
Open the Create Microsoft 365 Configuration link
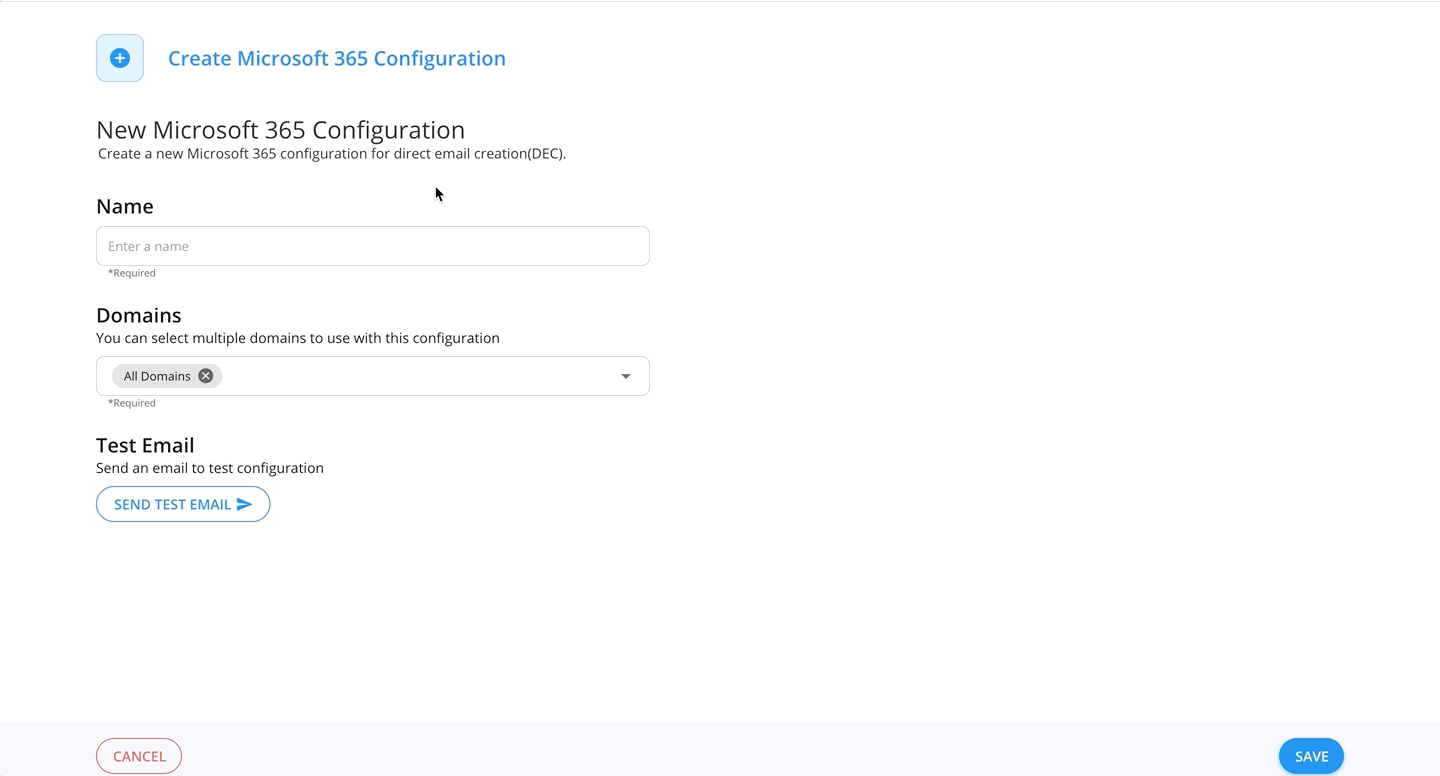pyautogui.click(x=336, y=58)
